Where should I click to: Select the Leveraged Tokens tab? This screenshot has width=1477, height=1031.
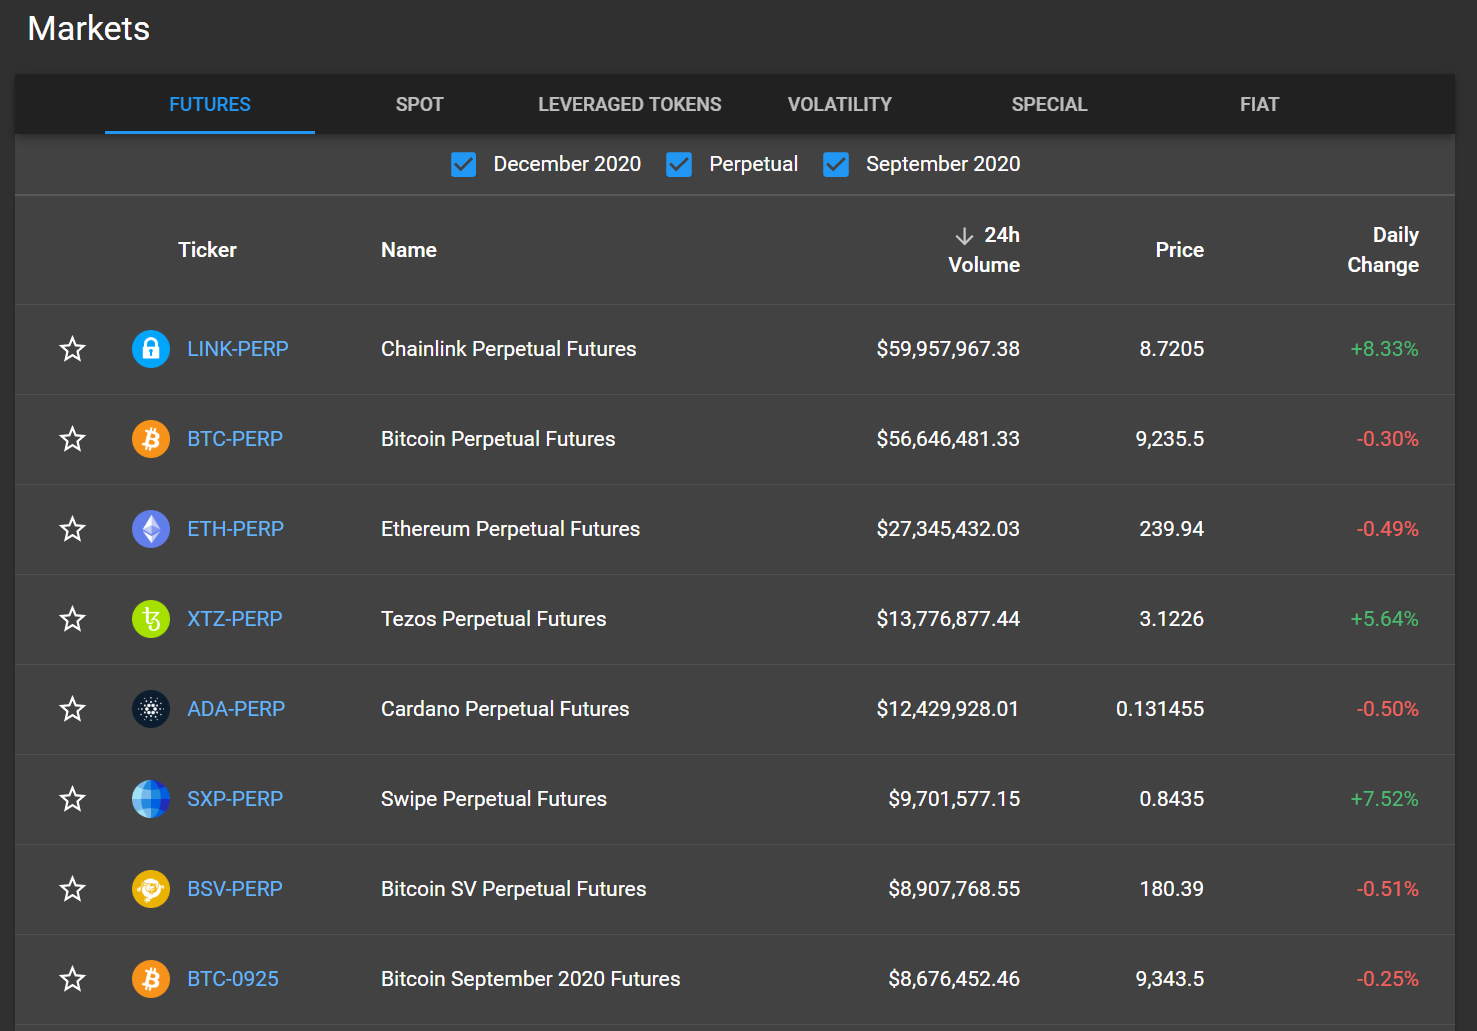tap(630, 104)
